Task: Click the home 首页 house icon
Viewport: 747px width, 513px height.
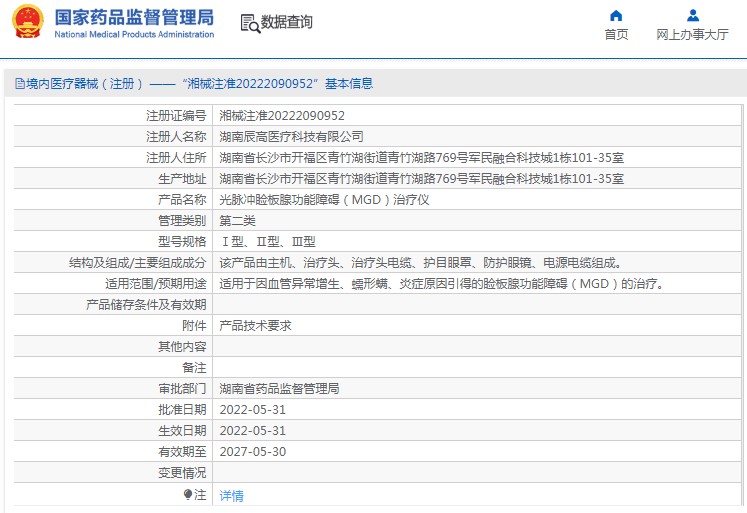Action: 616,16
